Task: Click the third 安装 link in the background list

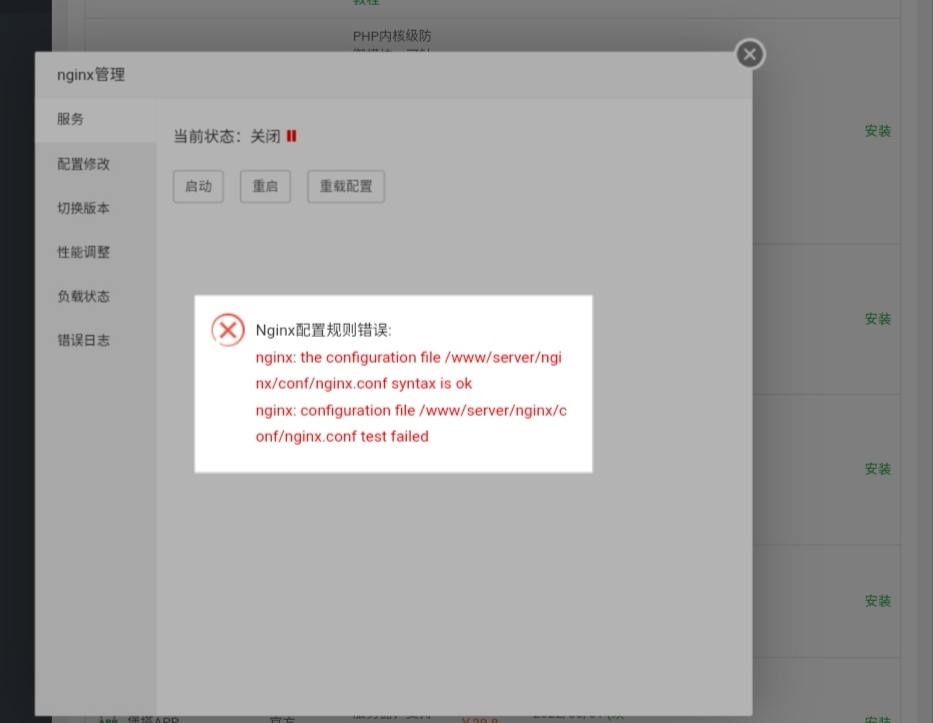Action: 878,469
